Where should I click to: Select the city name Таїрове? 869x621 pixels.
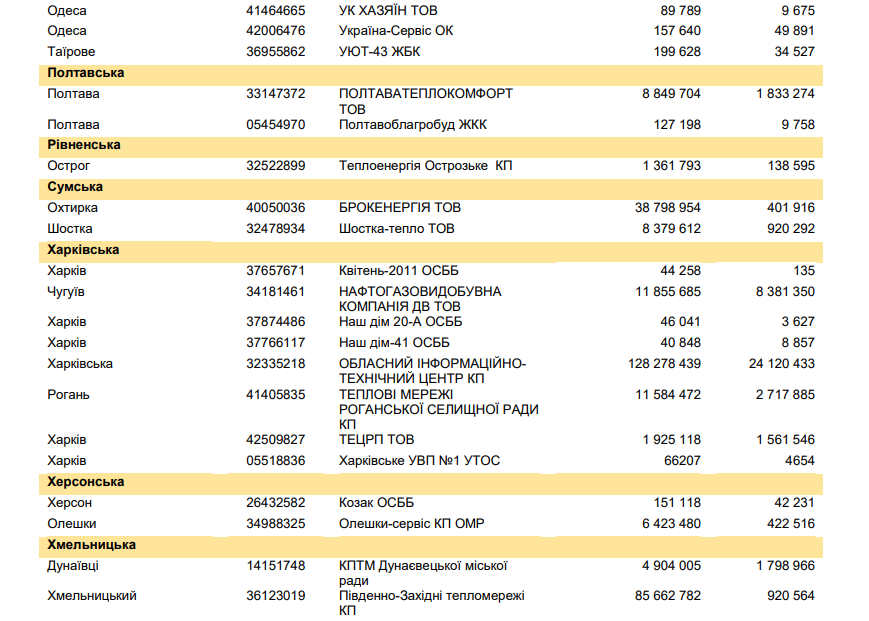pyautogui.click(x=70, y=51)
